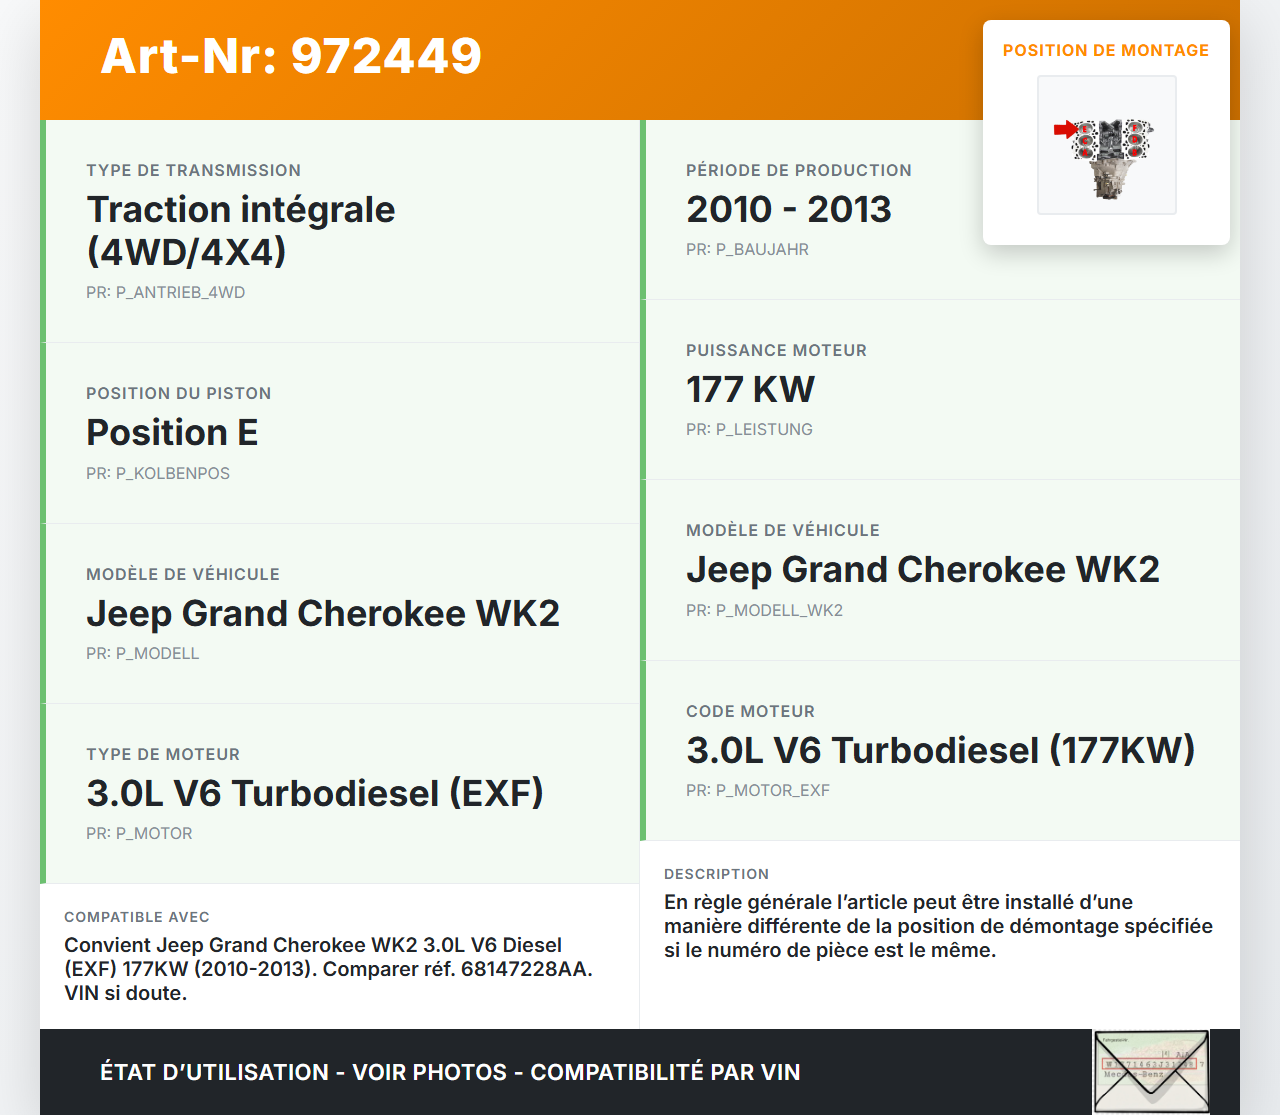Click the POSITION DE MONTAGE label
Screen dimensions: 1280x1115
pyautogui.click(x=1105, y=50)
